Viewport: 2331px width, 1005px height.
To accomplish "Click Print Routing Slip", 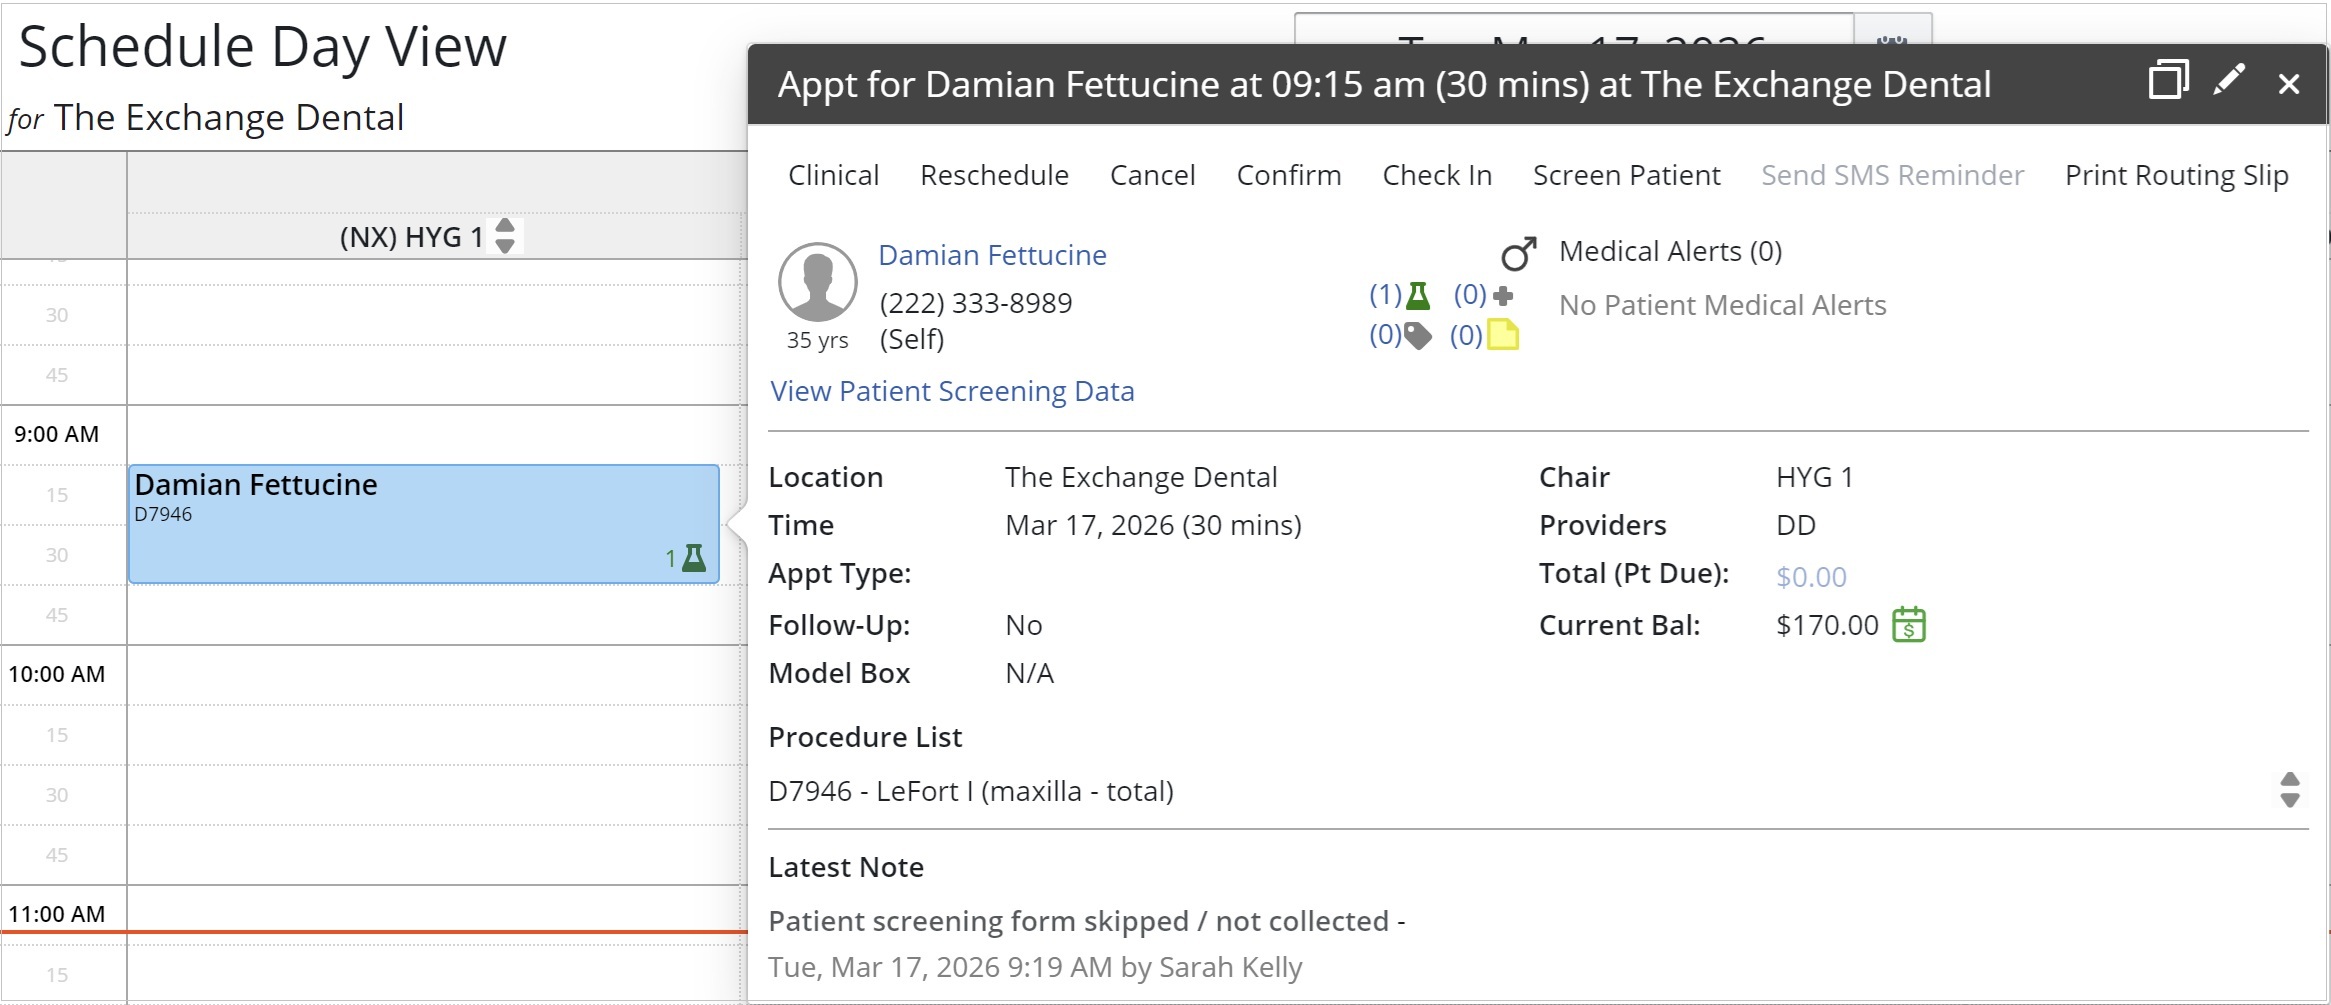I will pyautogui.click(x=2176, y=176).
